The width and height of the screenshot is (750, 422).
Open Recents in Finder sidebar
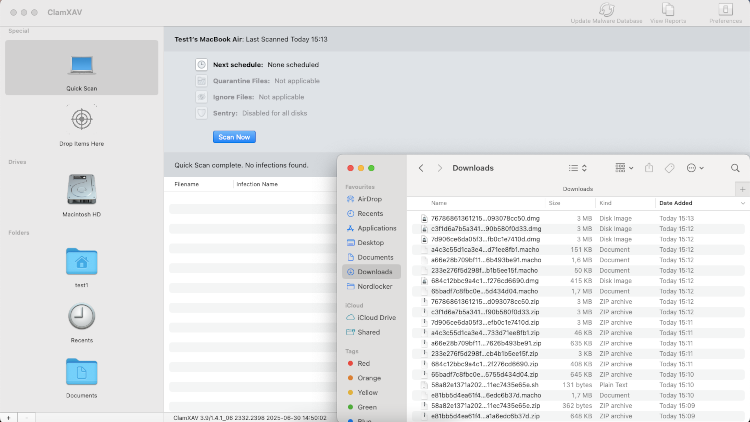[x=371, y=213]
